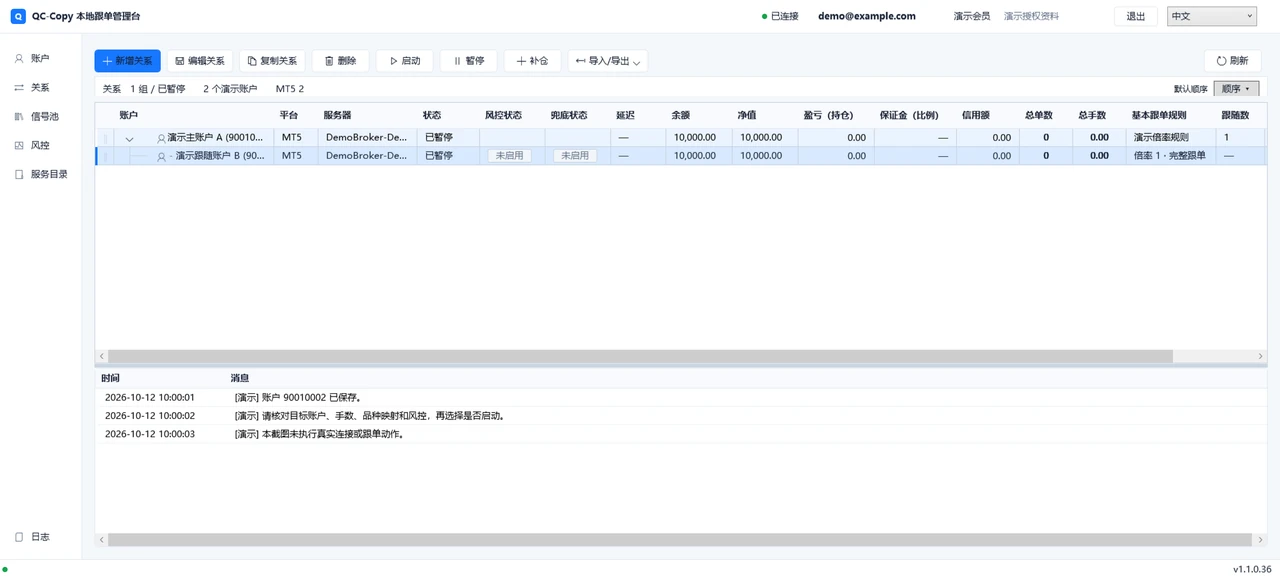Click the 基本跟单规则 column header
The width and height of the screenshot is (1280, 579).
click(1159, 115)
